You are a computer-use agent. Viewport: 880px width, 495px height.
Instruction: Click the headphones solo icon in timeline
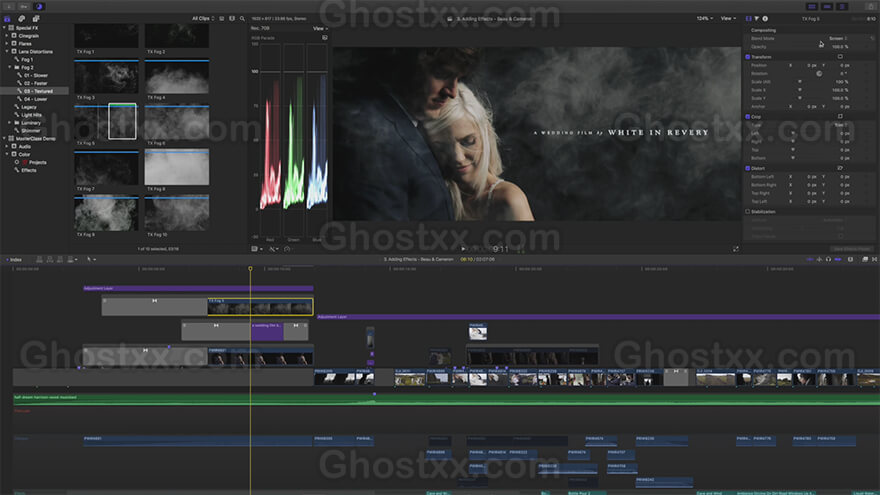(x=828, y=259)
